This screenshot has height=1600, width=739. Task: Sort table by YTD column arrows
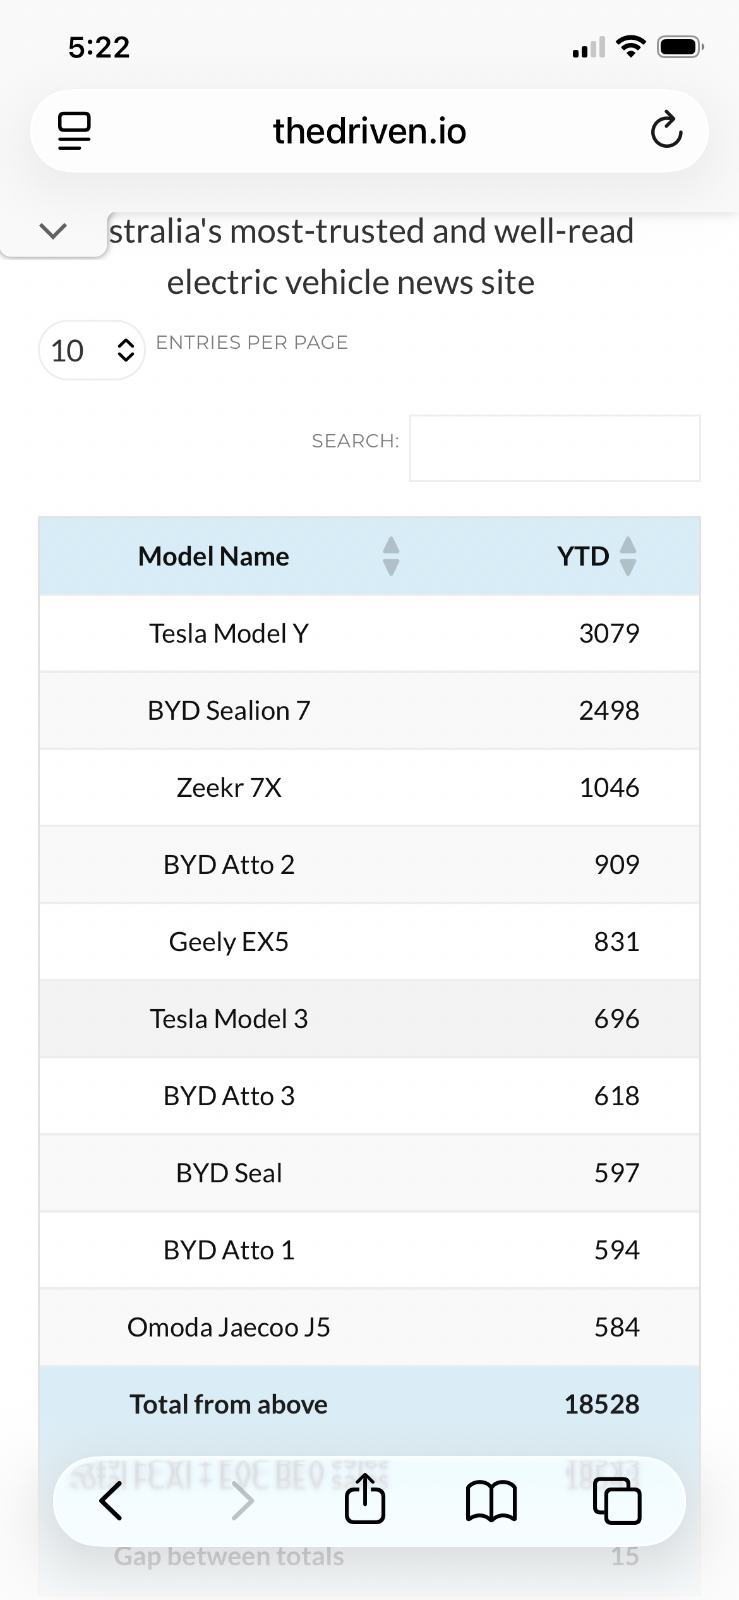tap(628, 556)
